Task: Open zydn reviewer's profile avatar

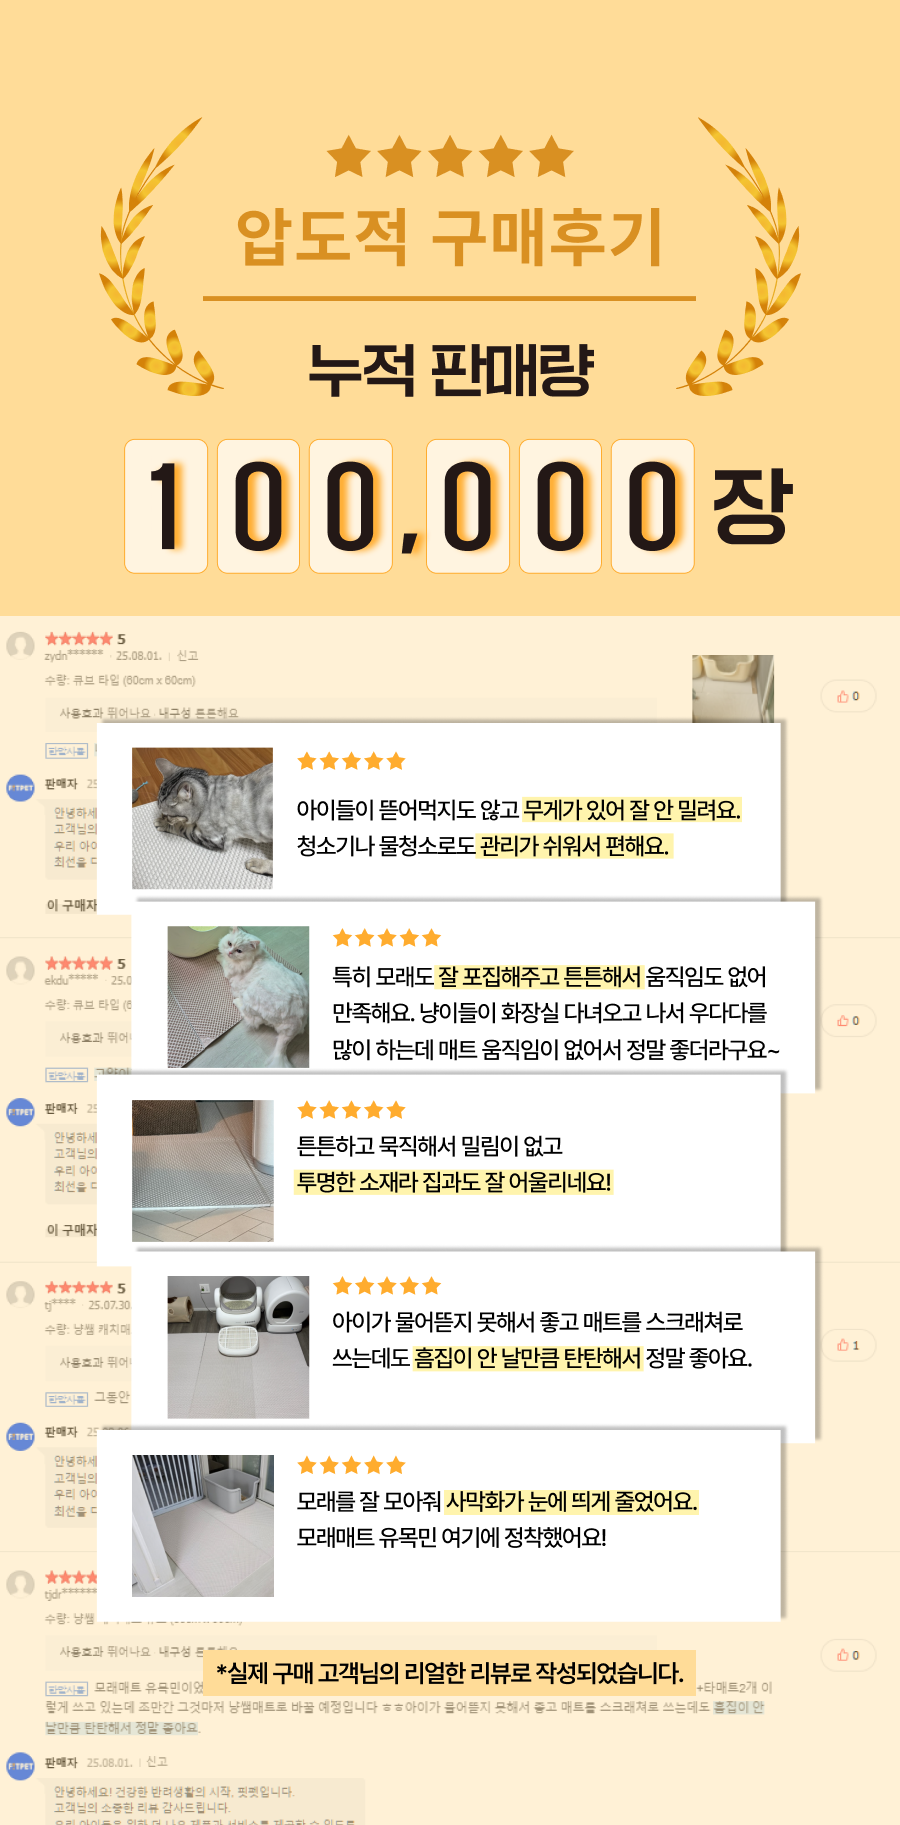Action: 21,645
